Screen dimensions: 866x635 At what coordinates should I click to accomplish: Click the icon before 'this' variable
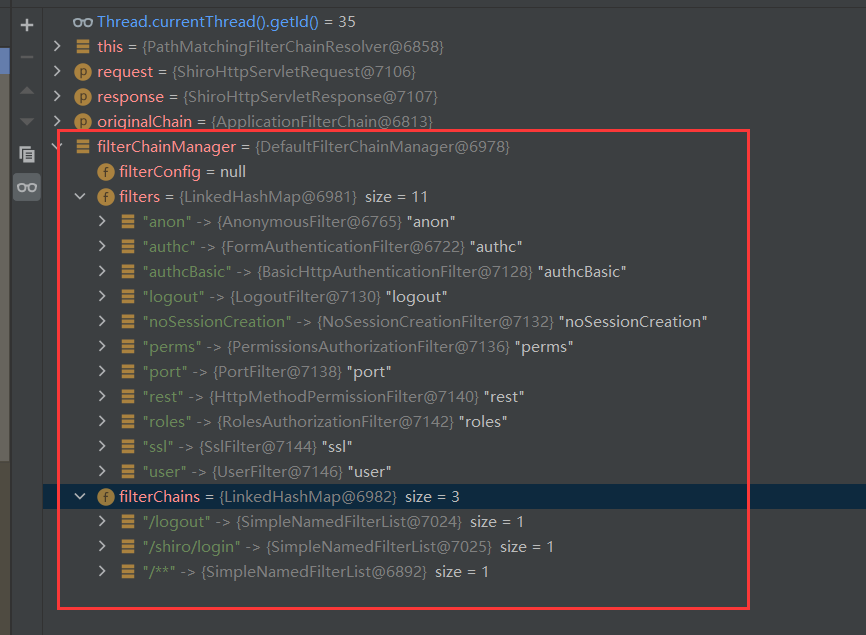83,46
